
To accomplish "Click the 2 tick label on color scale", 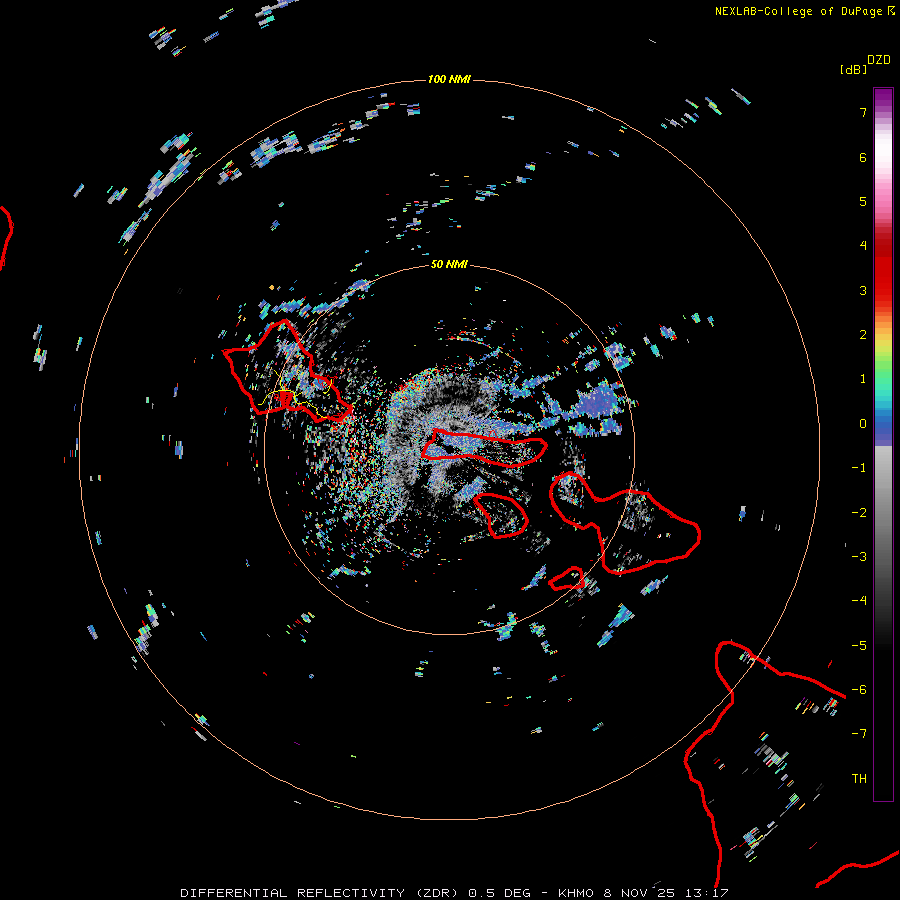I will [863, 335].
